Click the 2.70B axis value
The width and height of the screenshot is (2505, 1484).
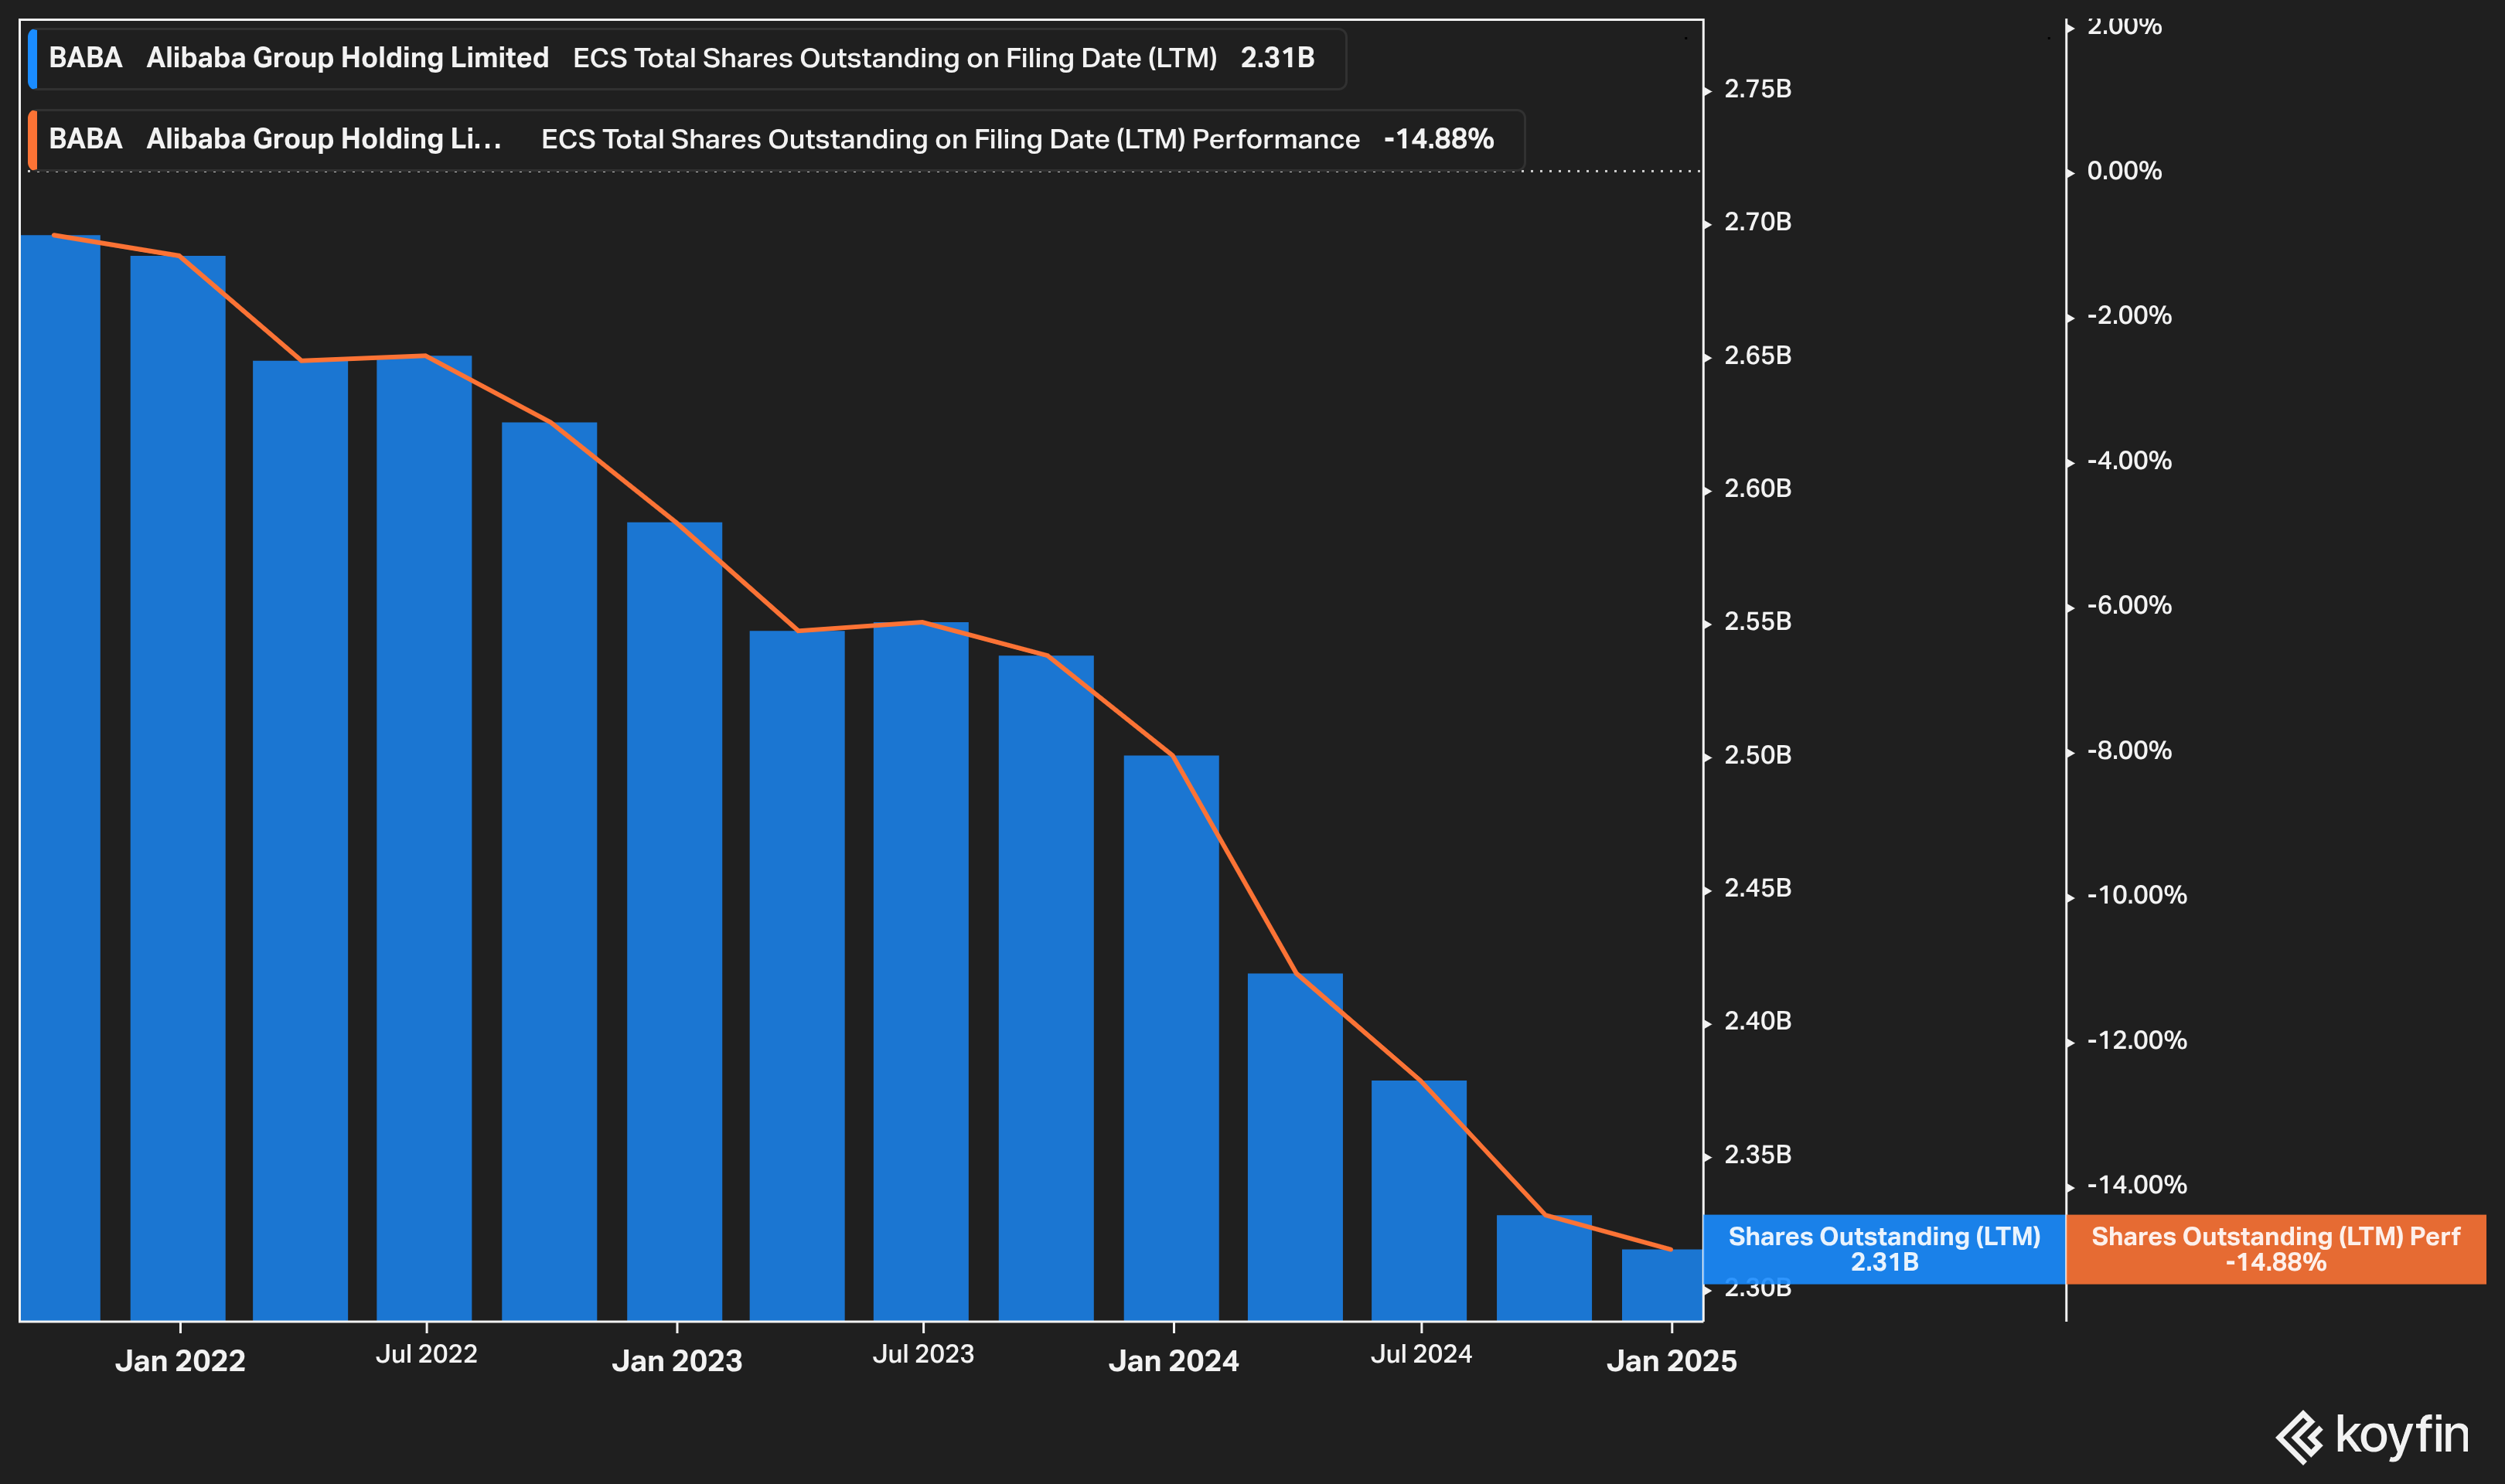click(x=1758, y=222)
